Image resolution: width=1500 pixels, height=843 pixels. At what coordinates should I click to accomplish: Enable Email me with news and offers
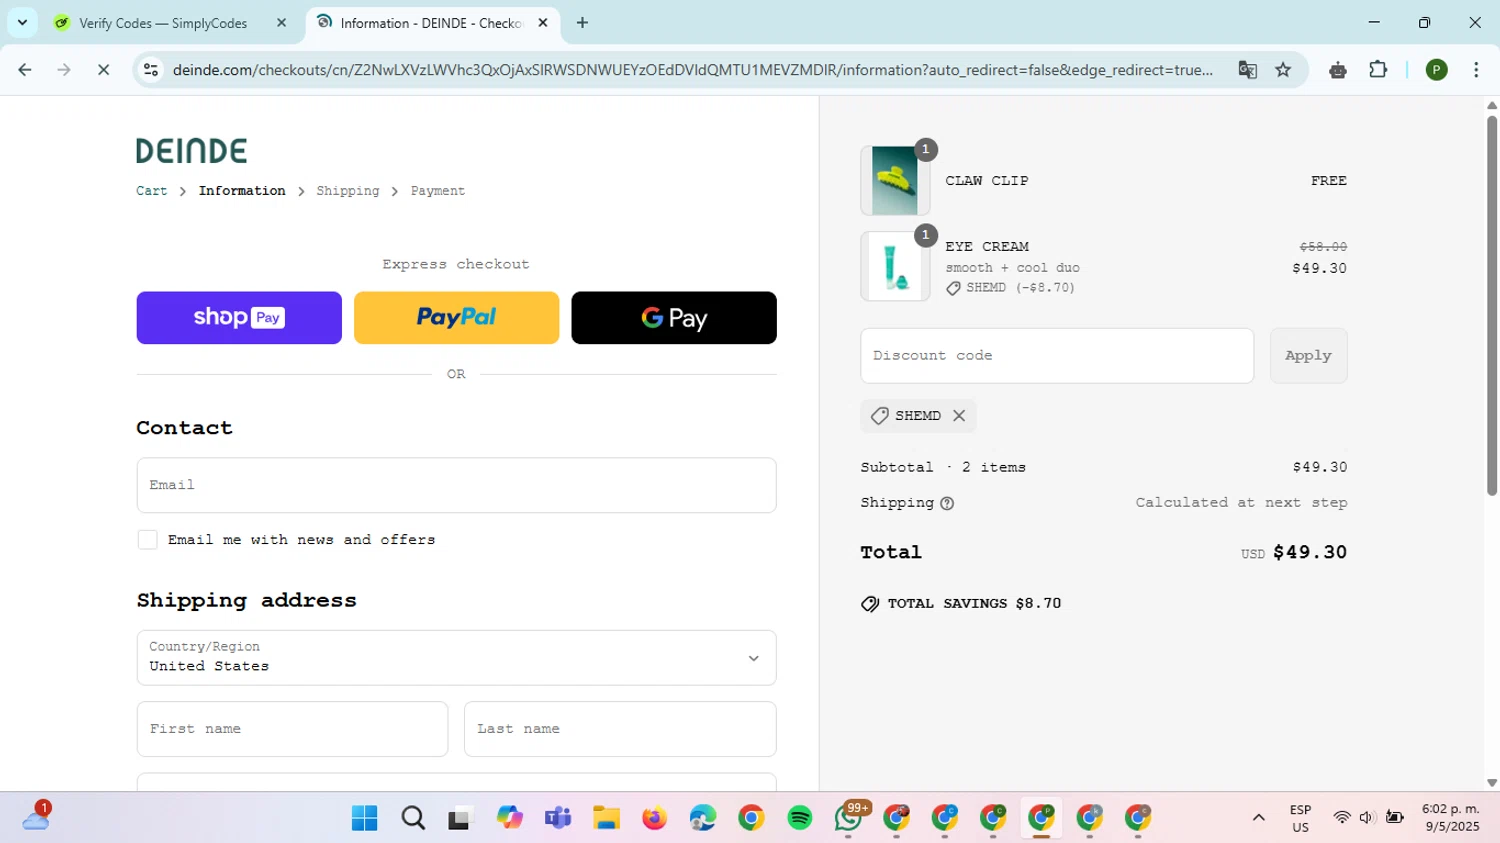click(148, 540)
